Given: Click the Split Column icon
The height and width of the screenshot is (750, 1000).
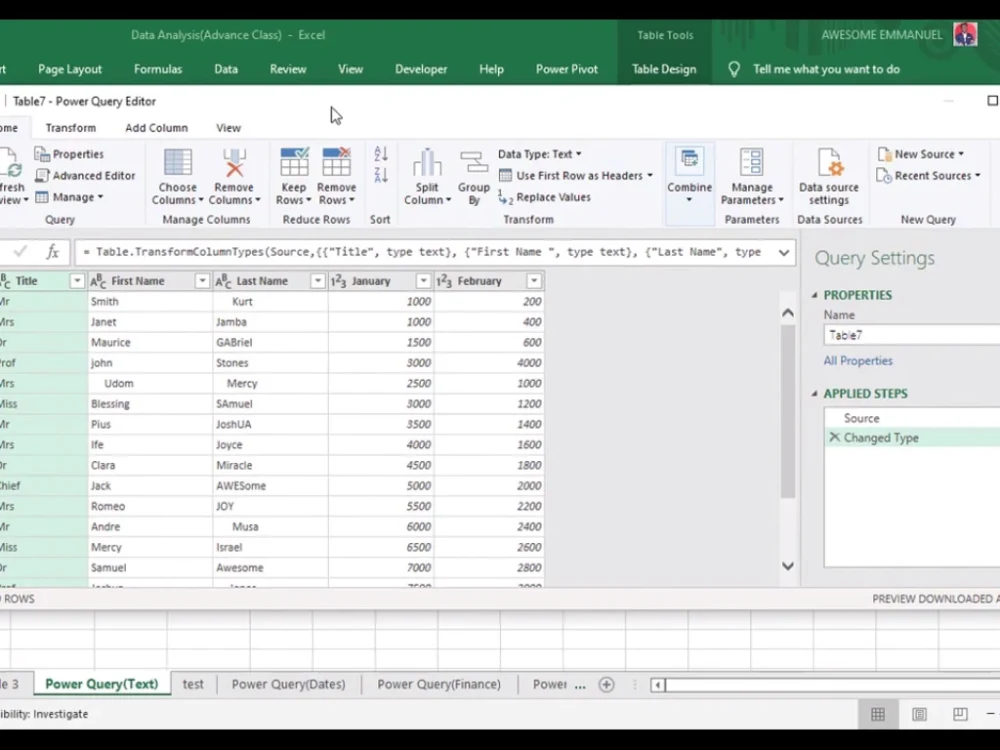Looking at the screenshot, I should pos(427,163).
